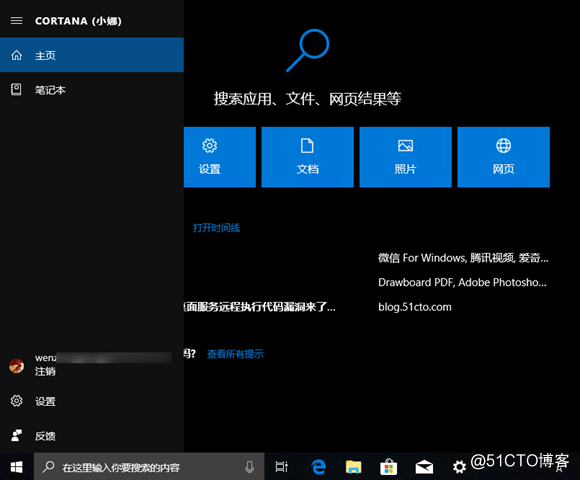Activate the microphone voice search icon

250,467
